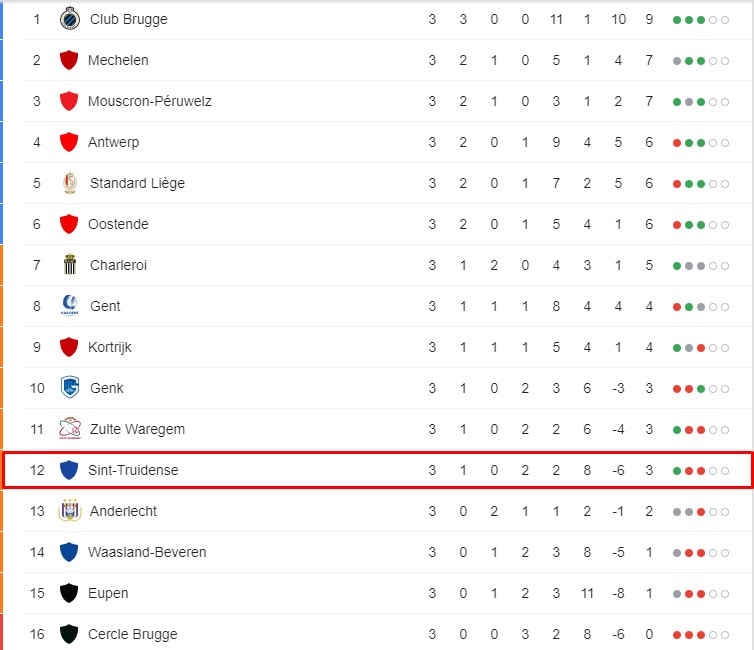Open the Cercle Brugge team link
Image resolution: width=754 pixels, height=650 pixels.
coord(133,634)
